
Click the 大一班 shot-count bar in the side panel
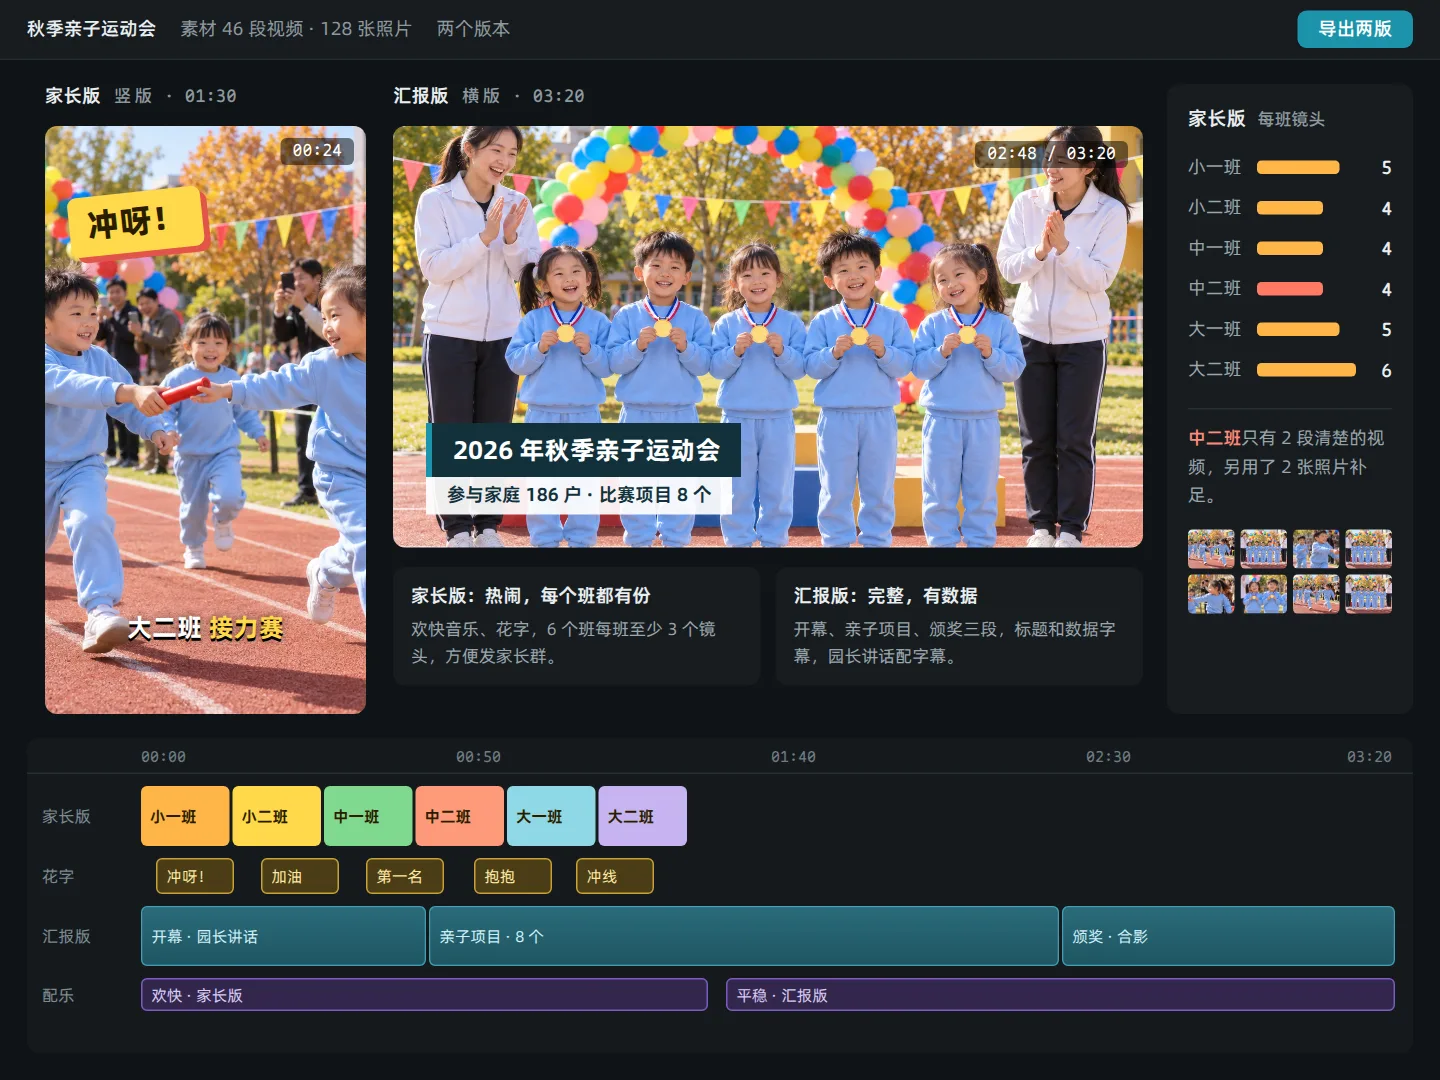1298,329
